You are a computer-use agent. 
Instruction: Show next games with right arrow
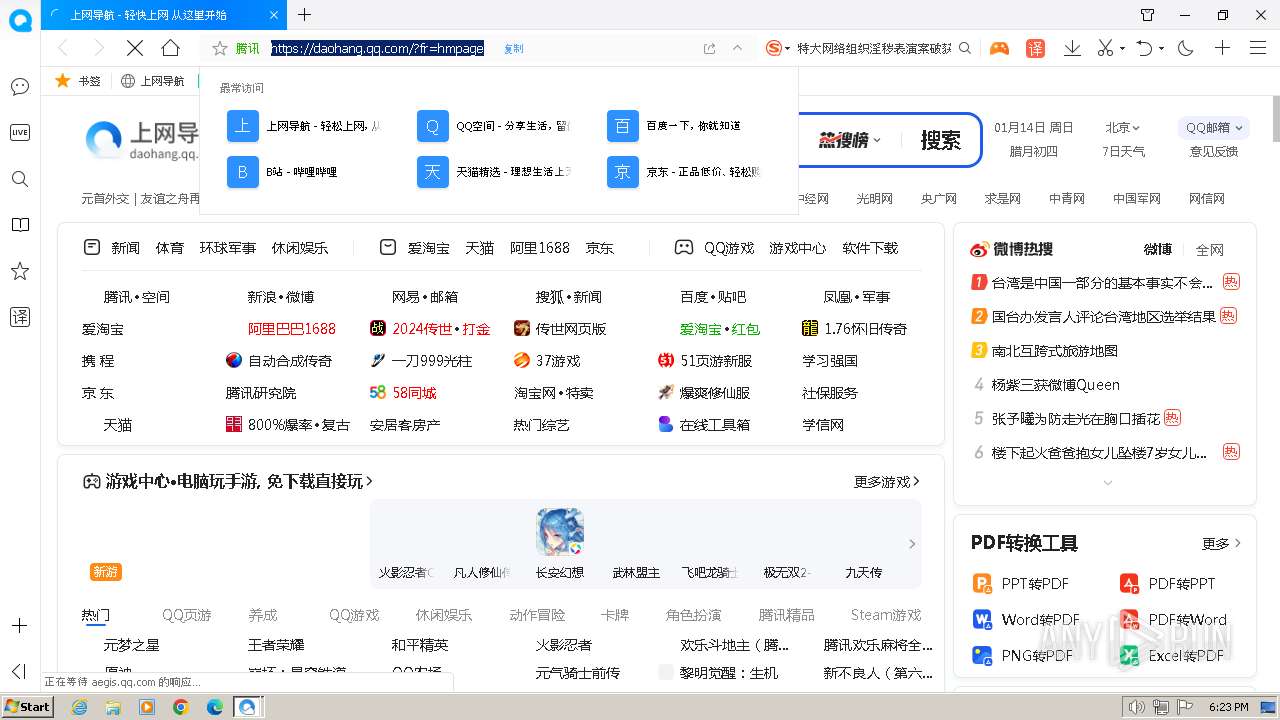click(x=912, y=544)
